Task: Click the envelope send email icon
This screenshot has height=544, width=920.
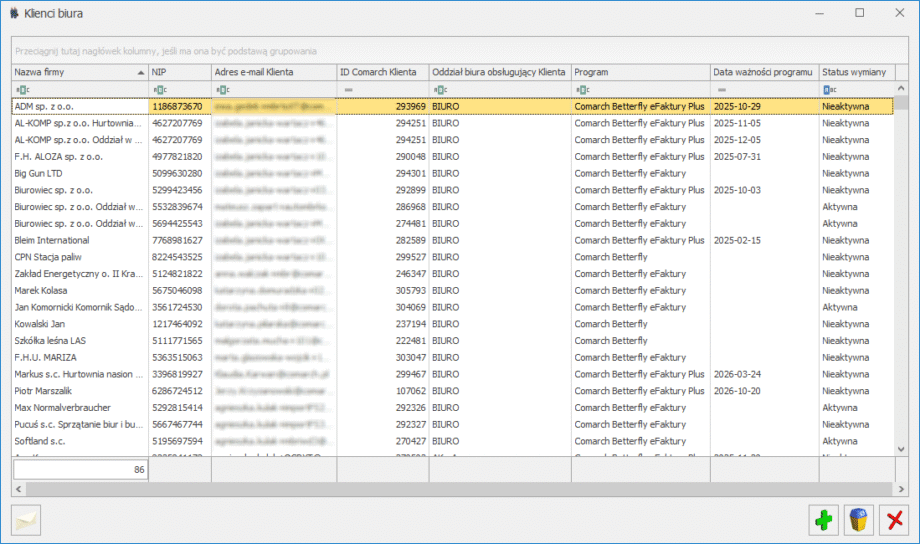Action: coord(26,520)
